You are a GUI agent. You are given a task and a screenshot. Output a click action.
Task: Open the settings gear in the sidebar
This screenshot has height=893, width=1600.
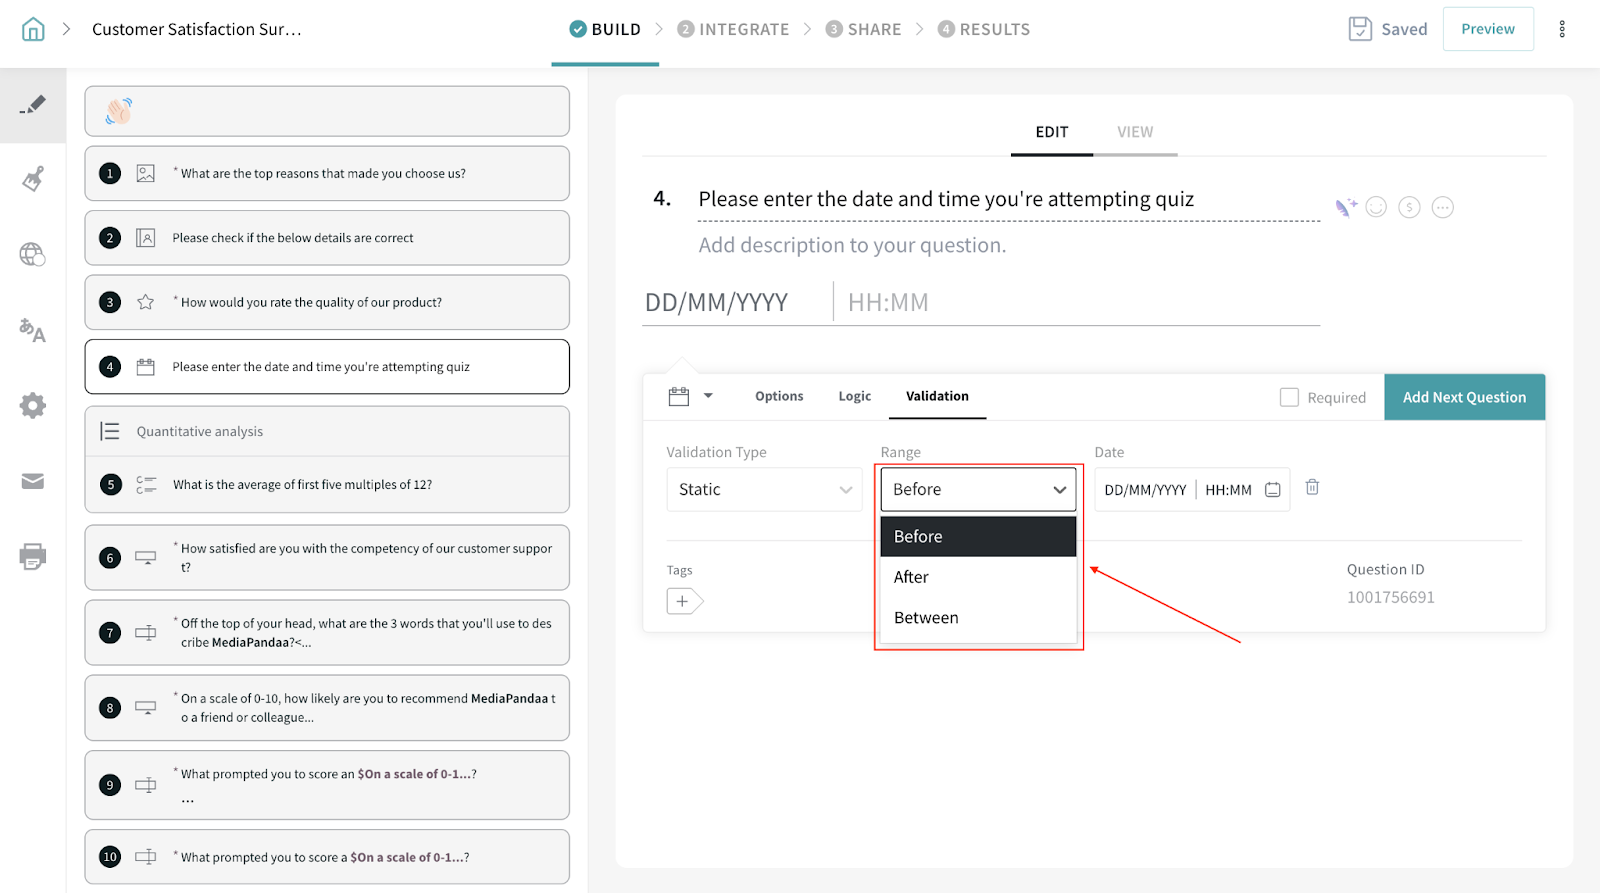point(33,405)
